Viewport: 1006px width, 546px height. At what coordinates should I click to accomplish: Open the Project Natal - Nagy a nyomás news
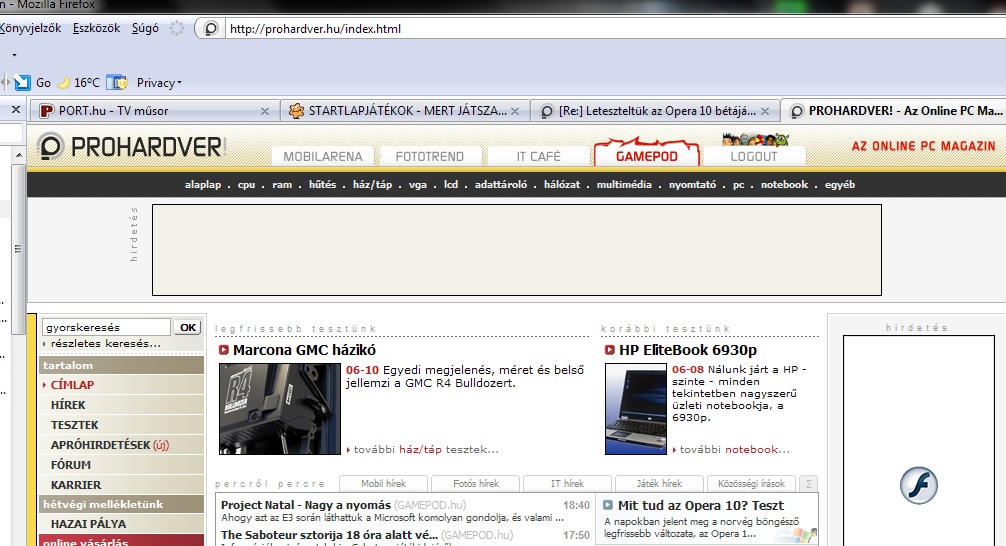tap(305, 505)
